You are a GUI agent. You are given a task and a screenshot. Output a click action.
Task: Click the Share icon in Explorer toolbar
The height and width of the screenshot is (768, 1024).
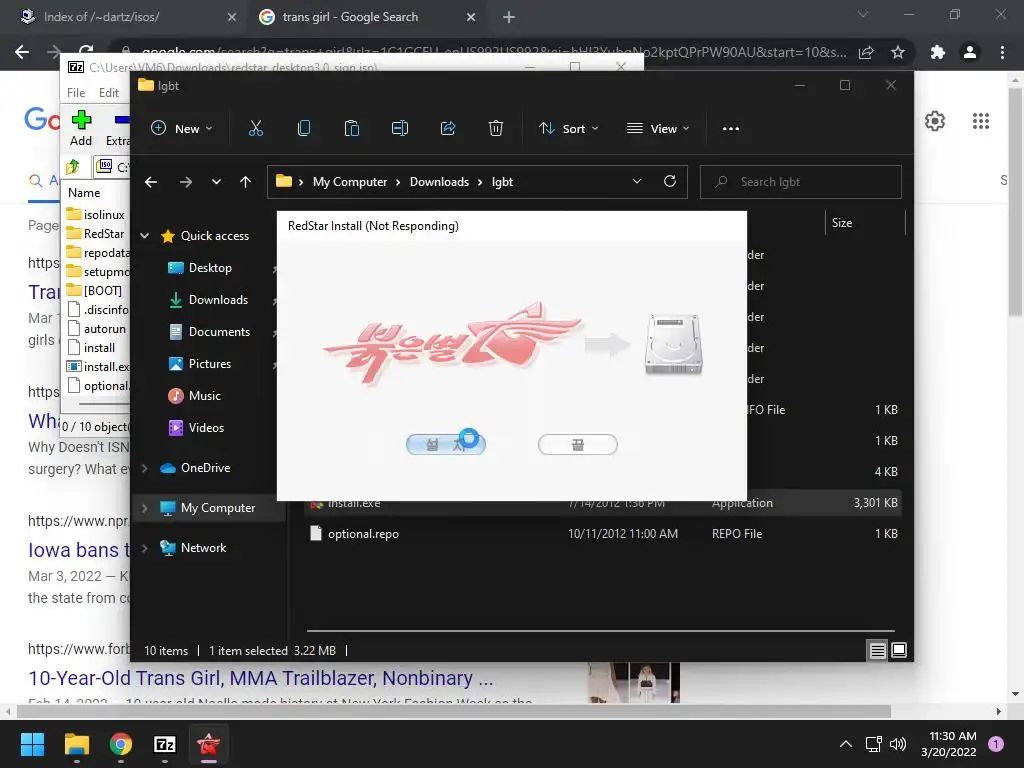(448, 129)
